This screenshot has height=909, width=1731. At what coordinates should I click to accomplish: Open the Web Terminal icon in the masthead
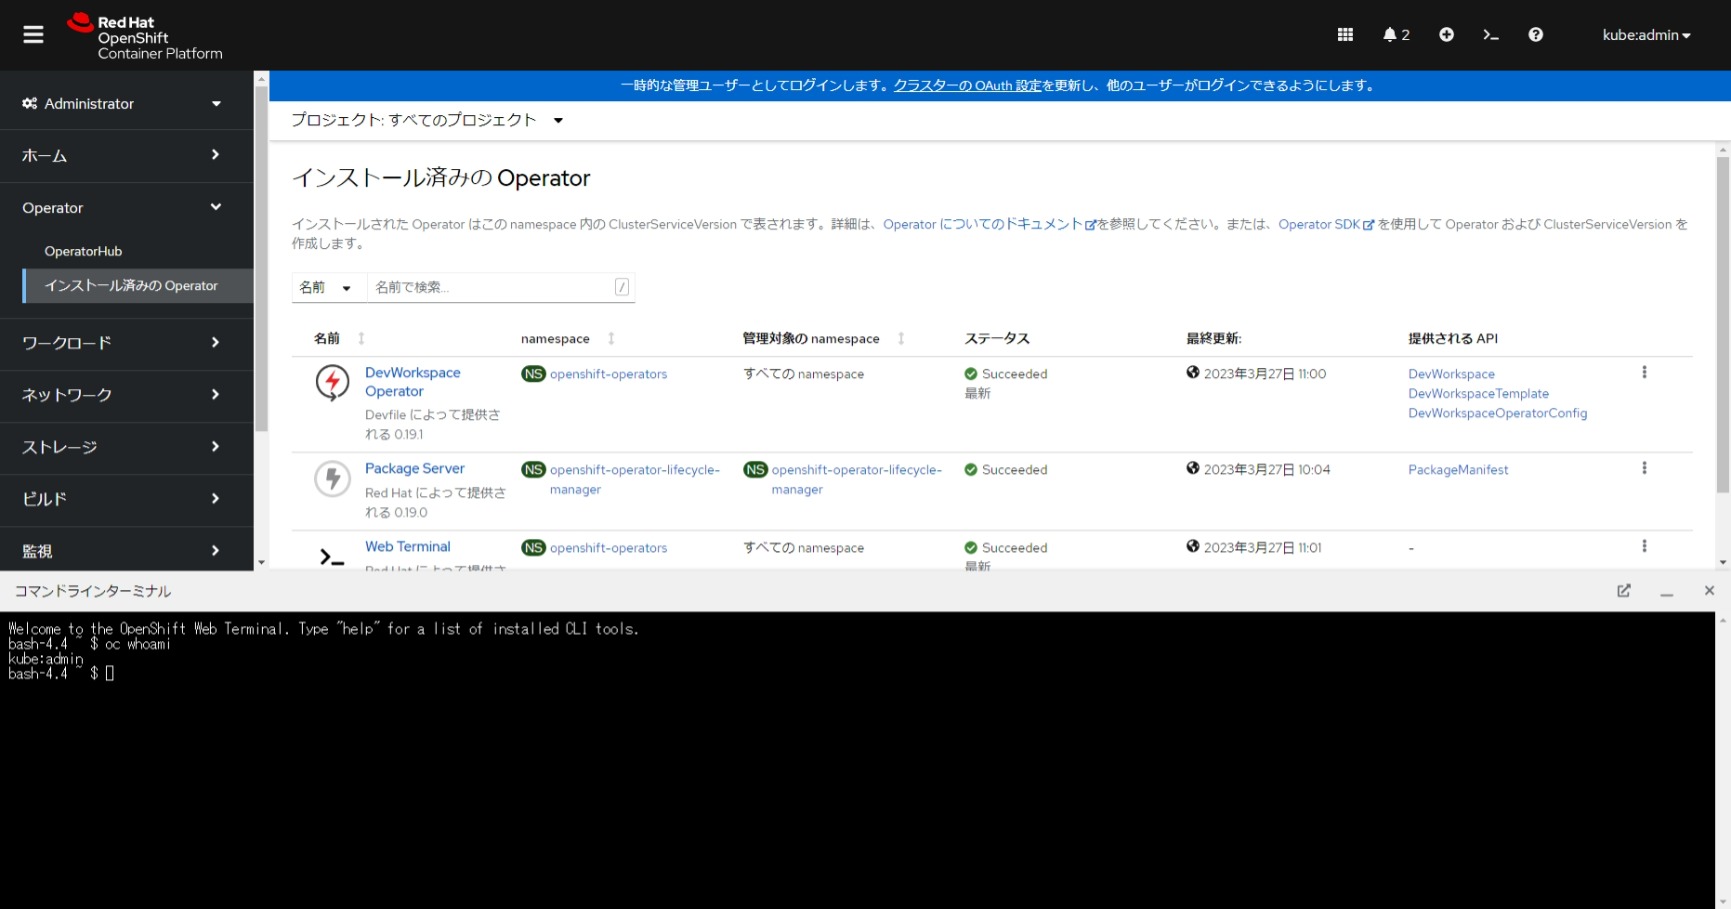pos(1491,34)
